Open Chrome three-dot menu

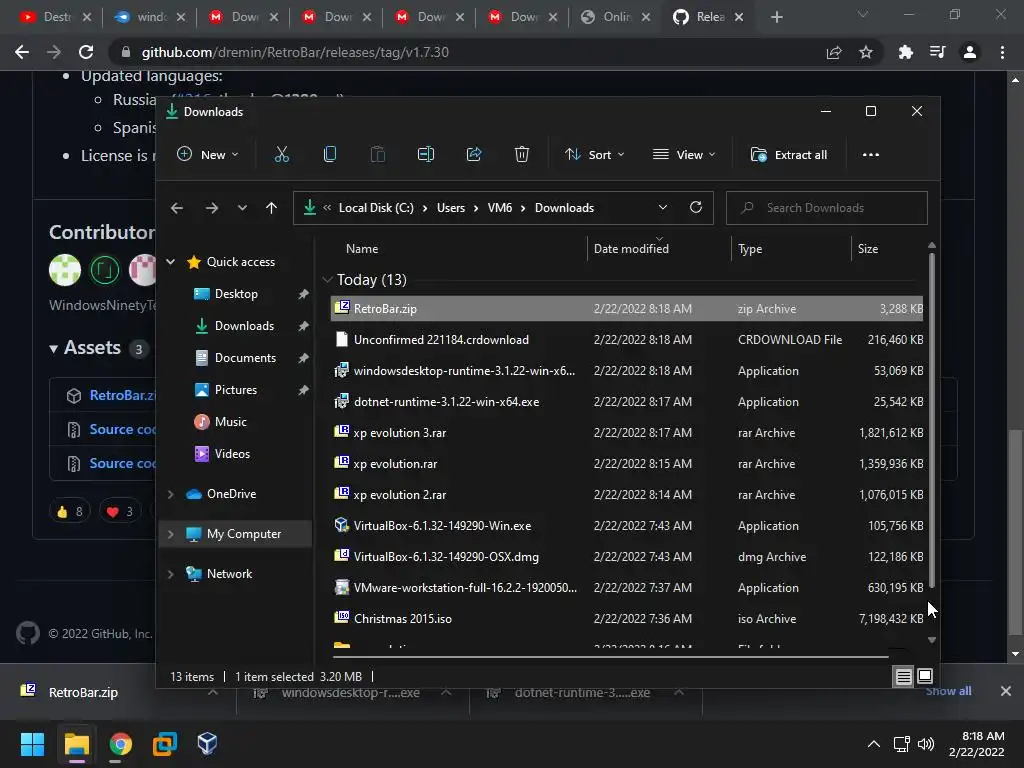click(1002, 52)
